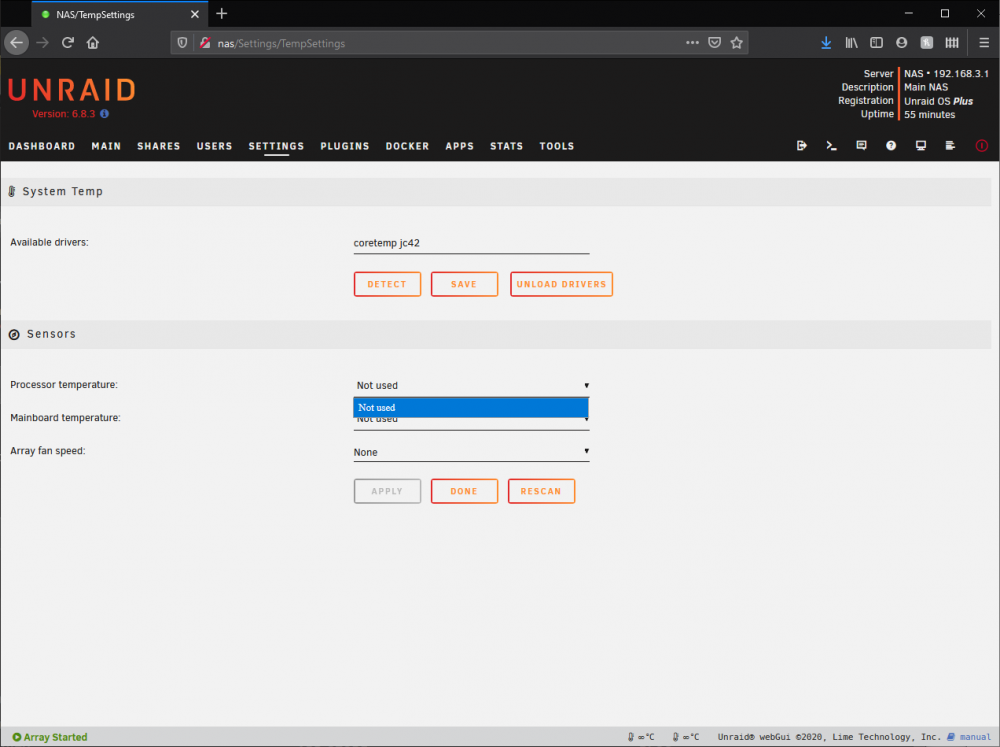
Task: Toggle help with the question mark icon
Action: pos(891,145)
